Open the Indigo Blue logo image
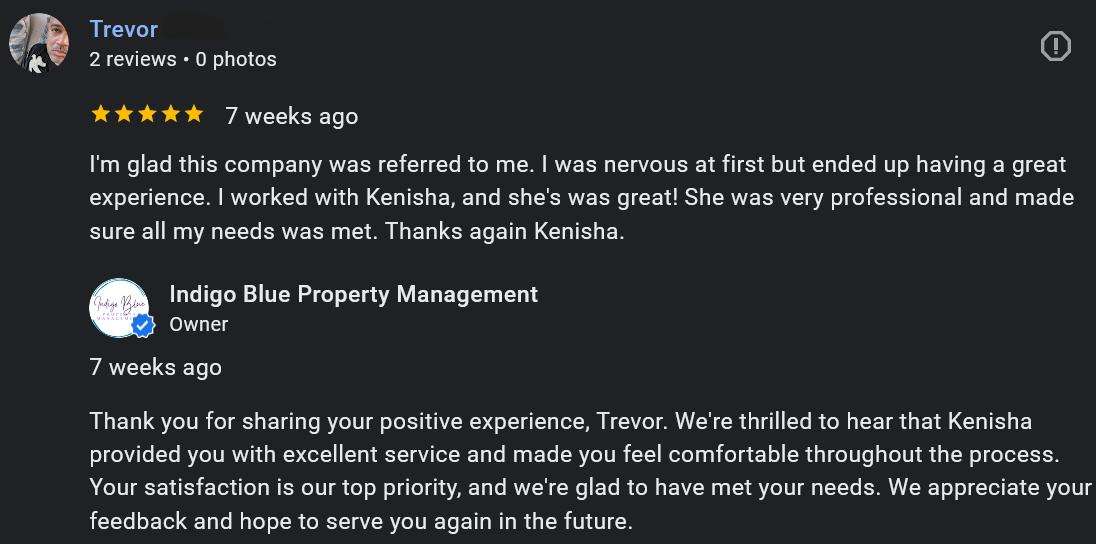This screenshot has width=1096, height=544. (116, 306)
